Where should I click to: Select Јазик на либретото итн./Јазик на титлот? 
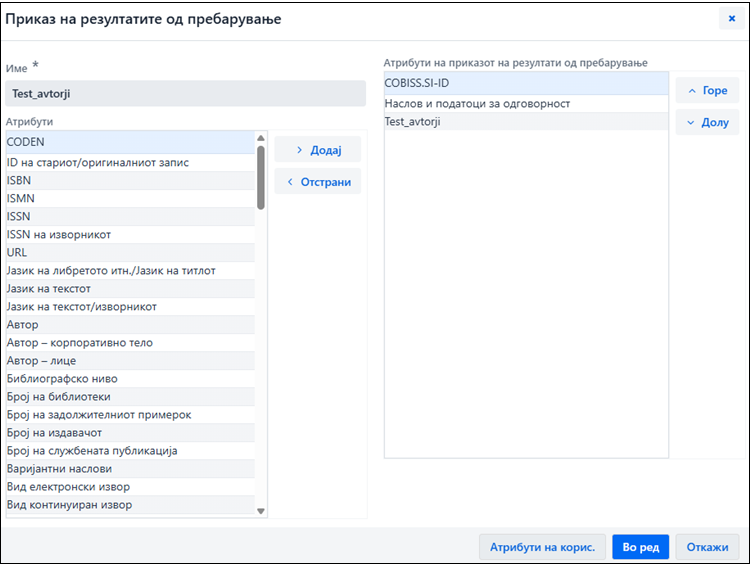click(131, 271)
